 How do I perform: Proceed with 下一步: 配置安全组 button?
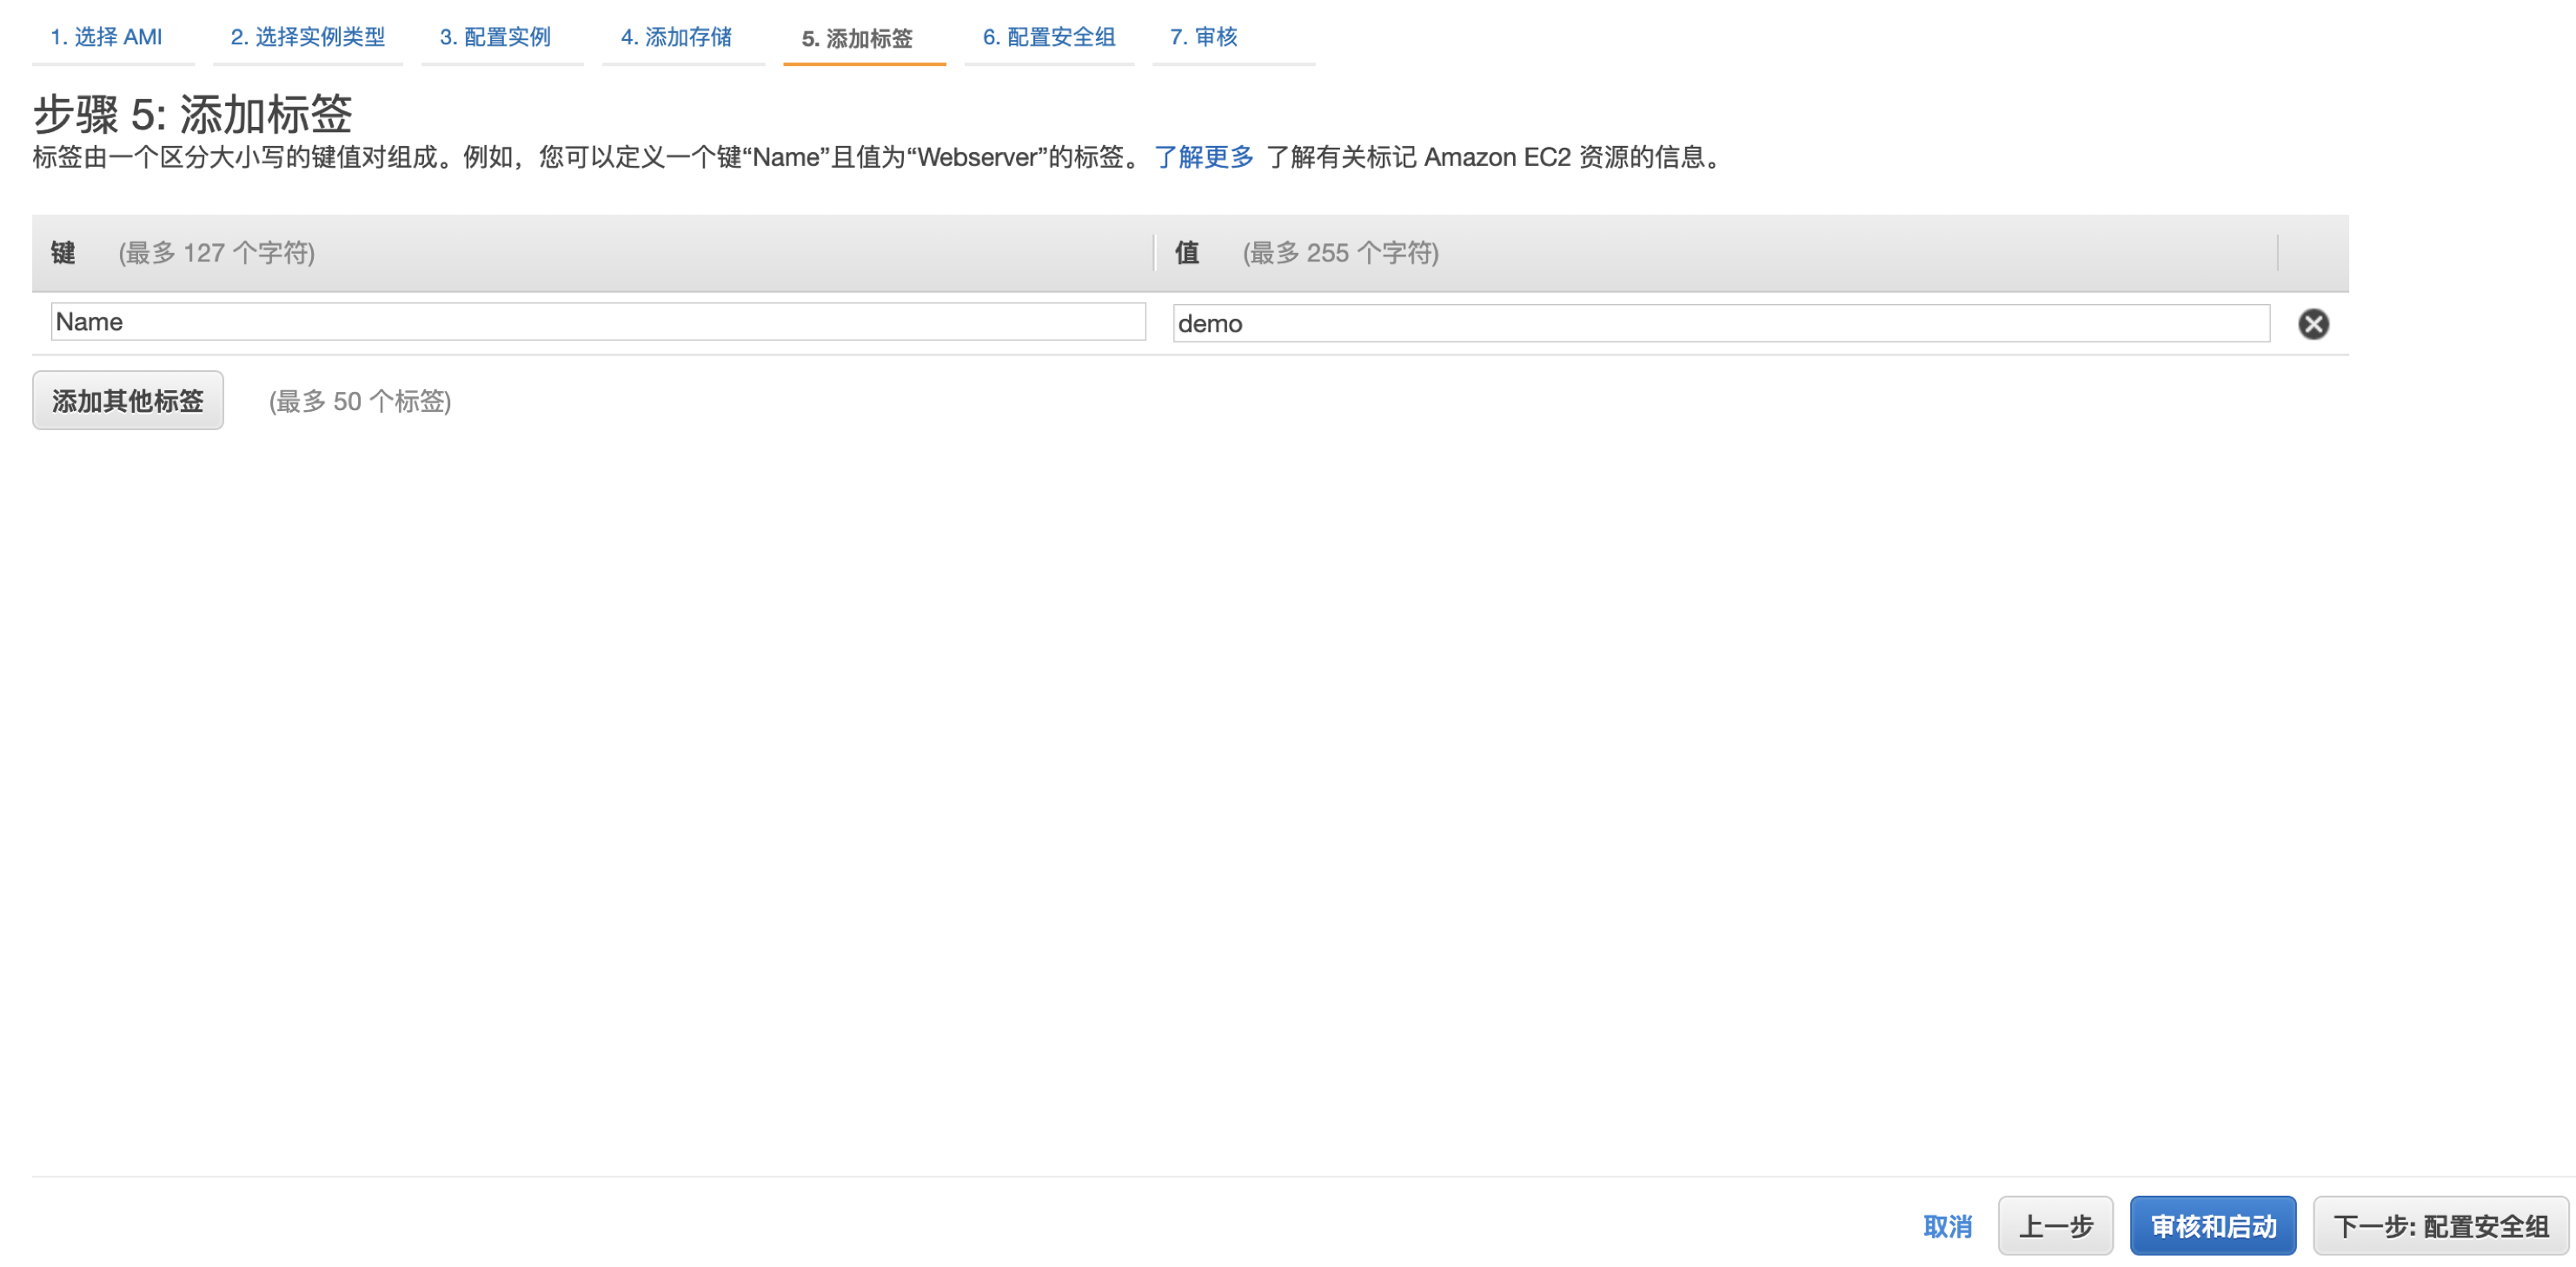click(2440, 1226)
